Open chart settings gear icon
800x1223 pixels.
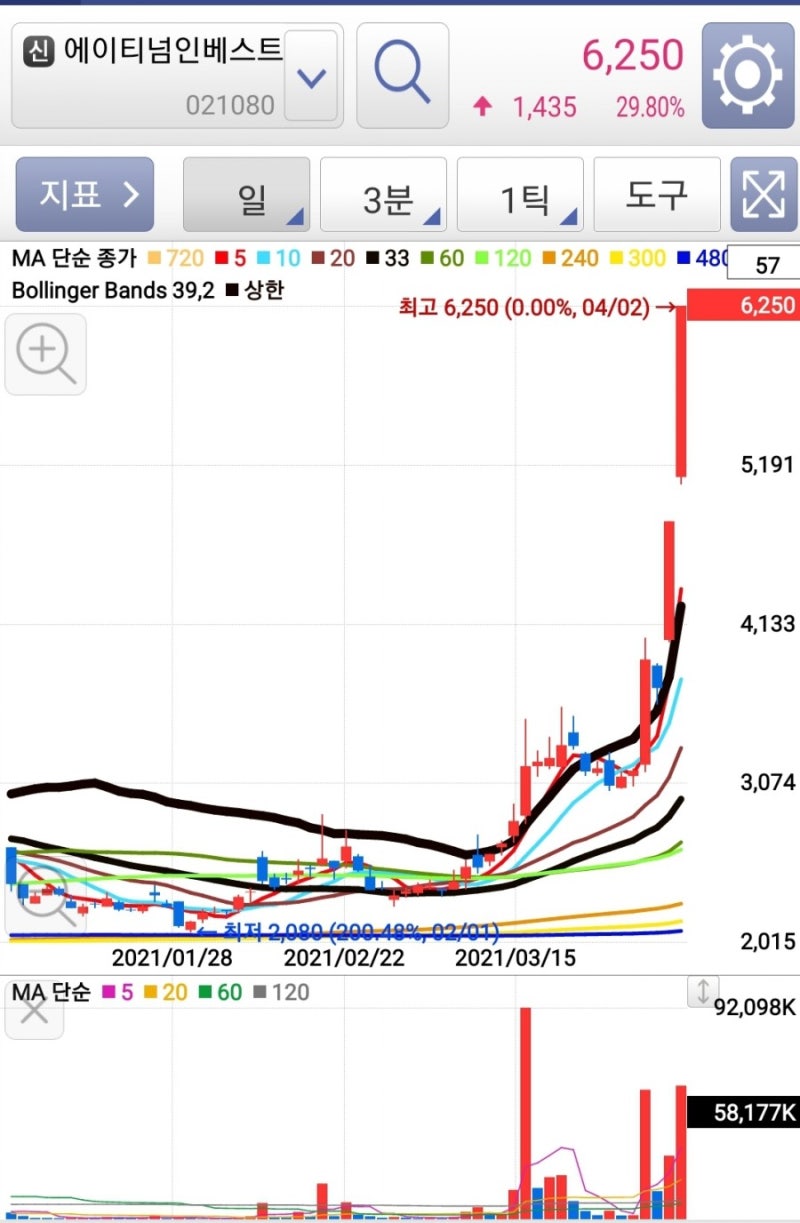point(748,75)
